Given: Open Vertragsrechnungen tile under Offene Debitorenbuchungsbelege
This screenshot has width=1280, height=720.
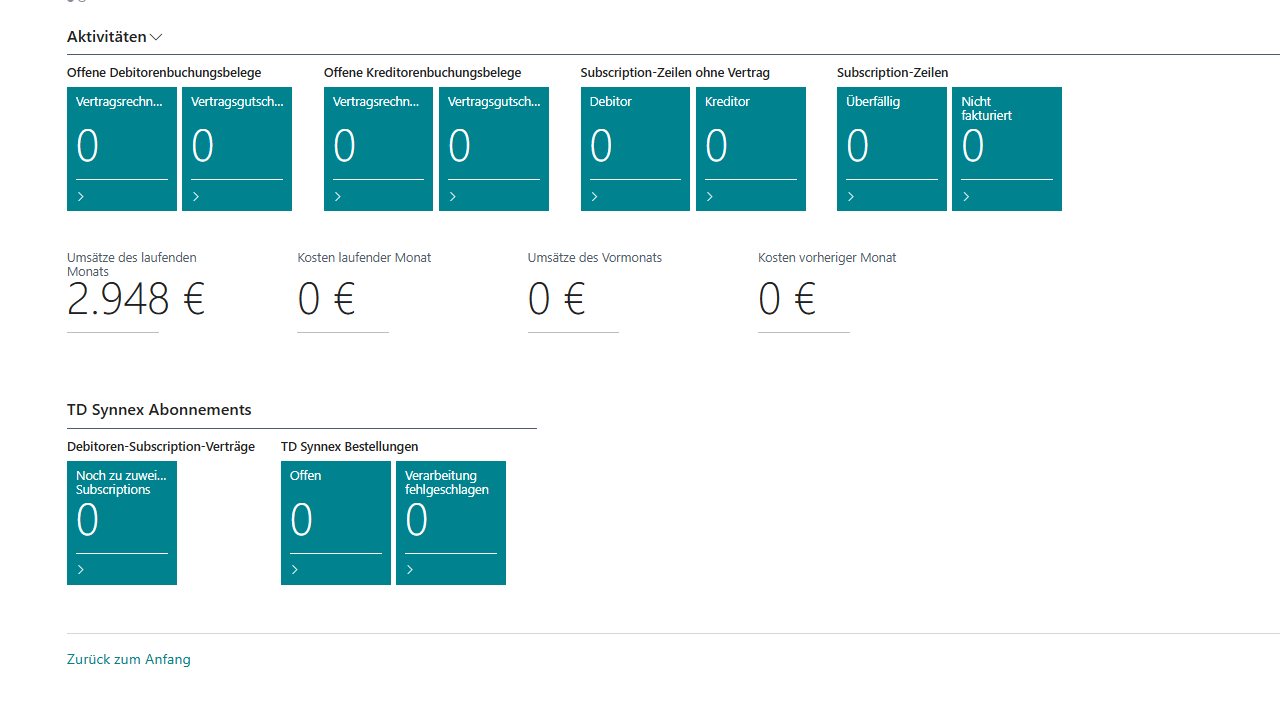Looking at the screenshot, I should [122, 148].
